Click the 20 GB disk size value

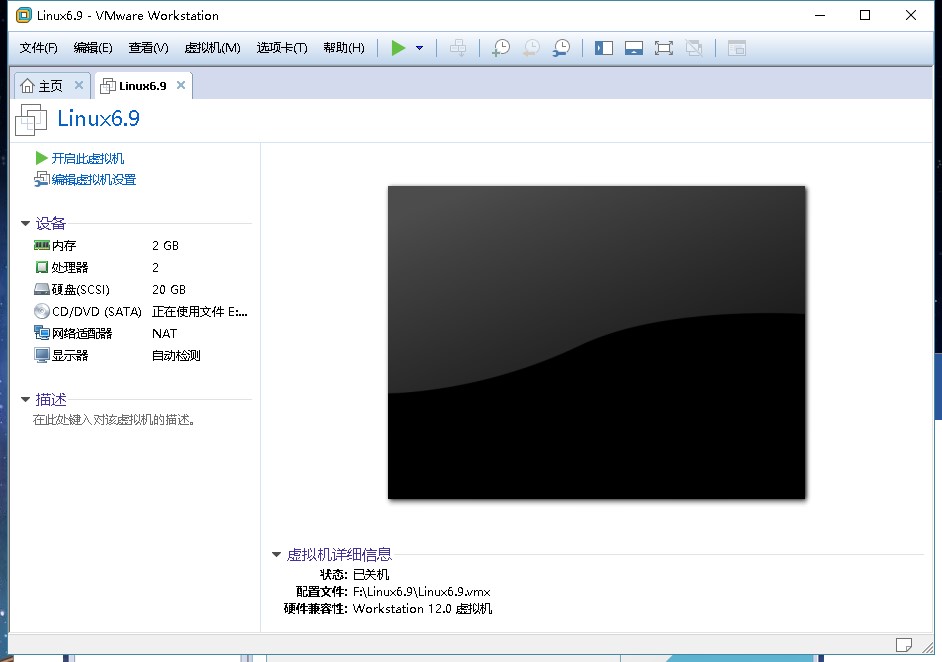point(169,290)
